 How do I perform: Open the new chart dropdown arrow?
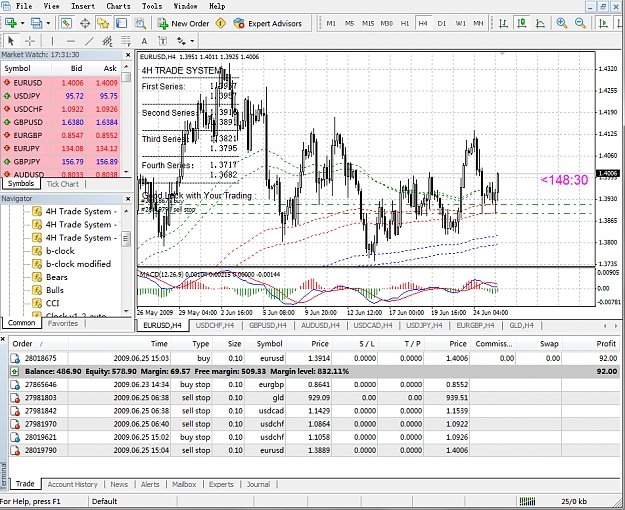click(x=22, y=23)
